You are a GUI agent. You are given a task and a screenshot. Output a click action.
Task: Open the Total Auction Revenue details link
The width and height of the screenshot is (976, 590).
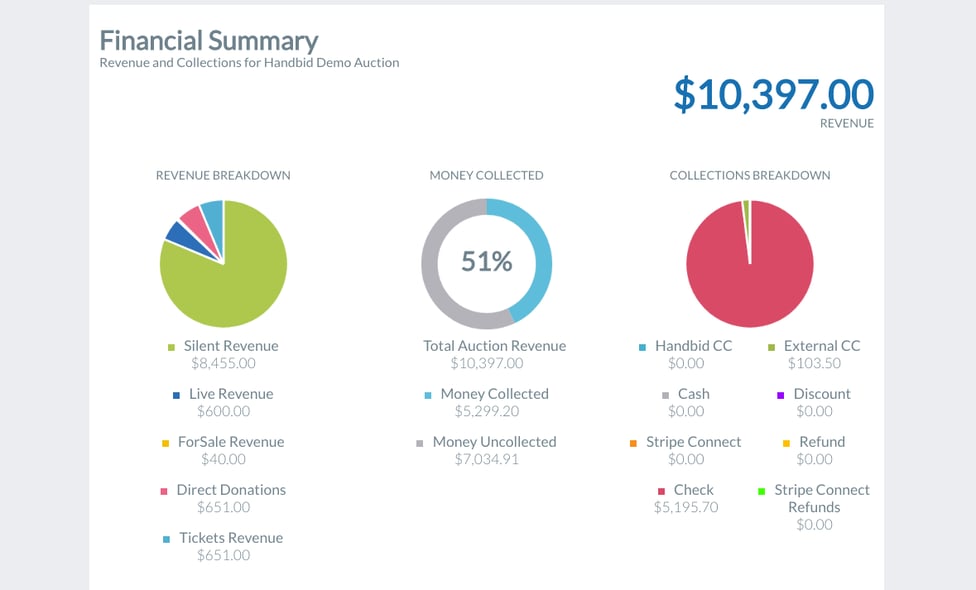click(x=493, y=345)
